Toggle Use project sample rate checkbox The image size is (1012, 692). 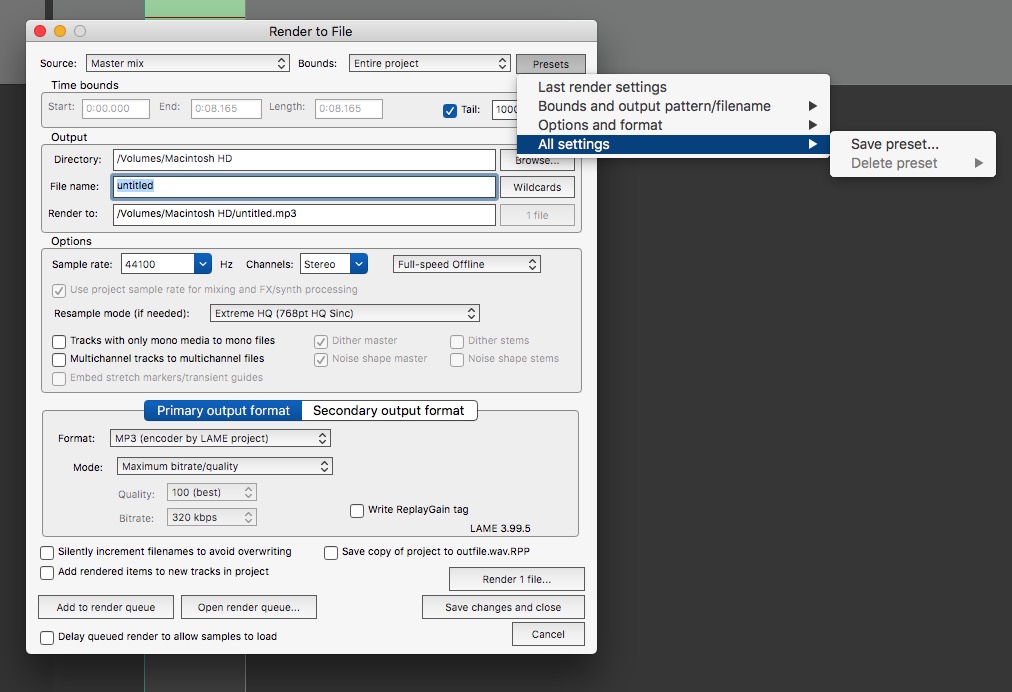click(x=59, y=290)
